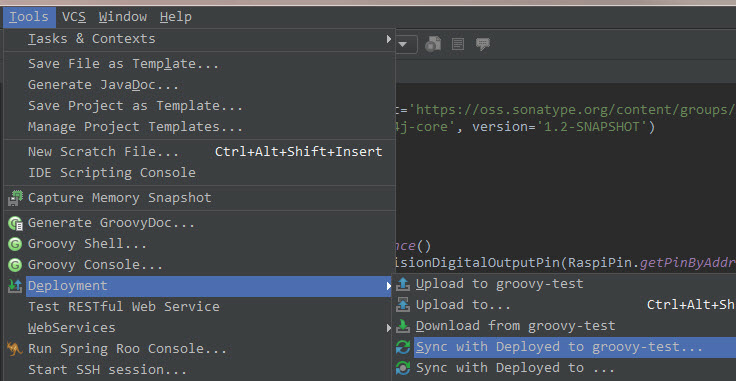Open Manage Project Templates

pyautogui.click(x=199, y=127)
